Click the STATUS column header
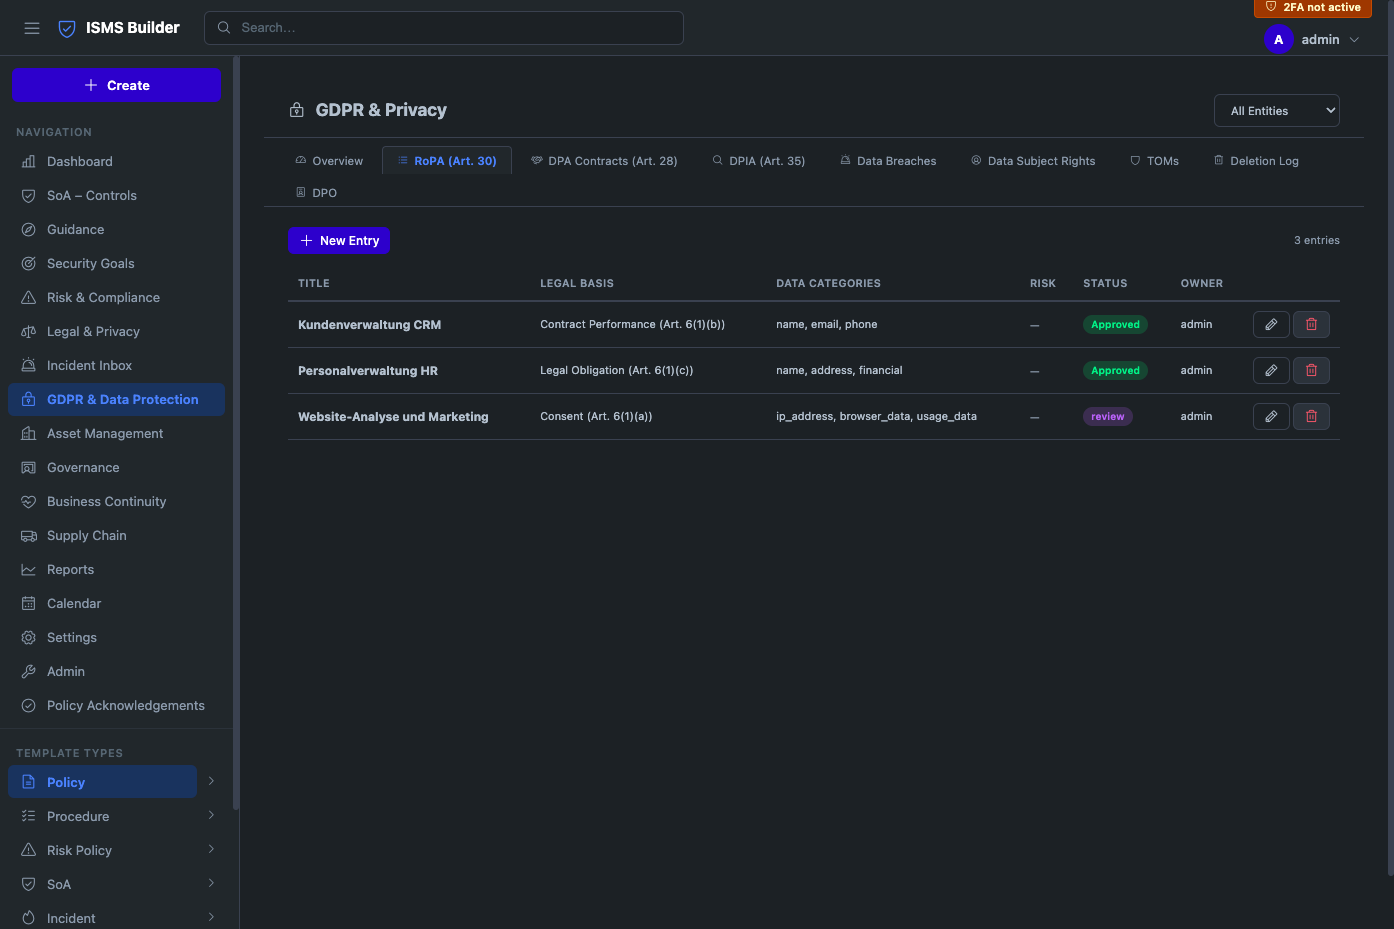Viewport: 1394px width, 929px height. coord(1105,283)
